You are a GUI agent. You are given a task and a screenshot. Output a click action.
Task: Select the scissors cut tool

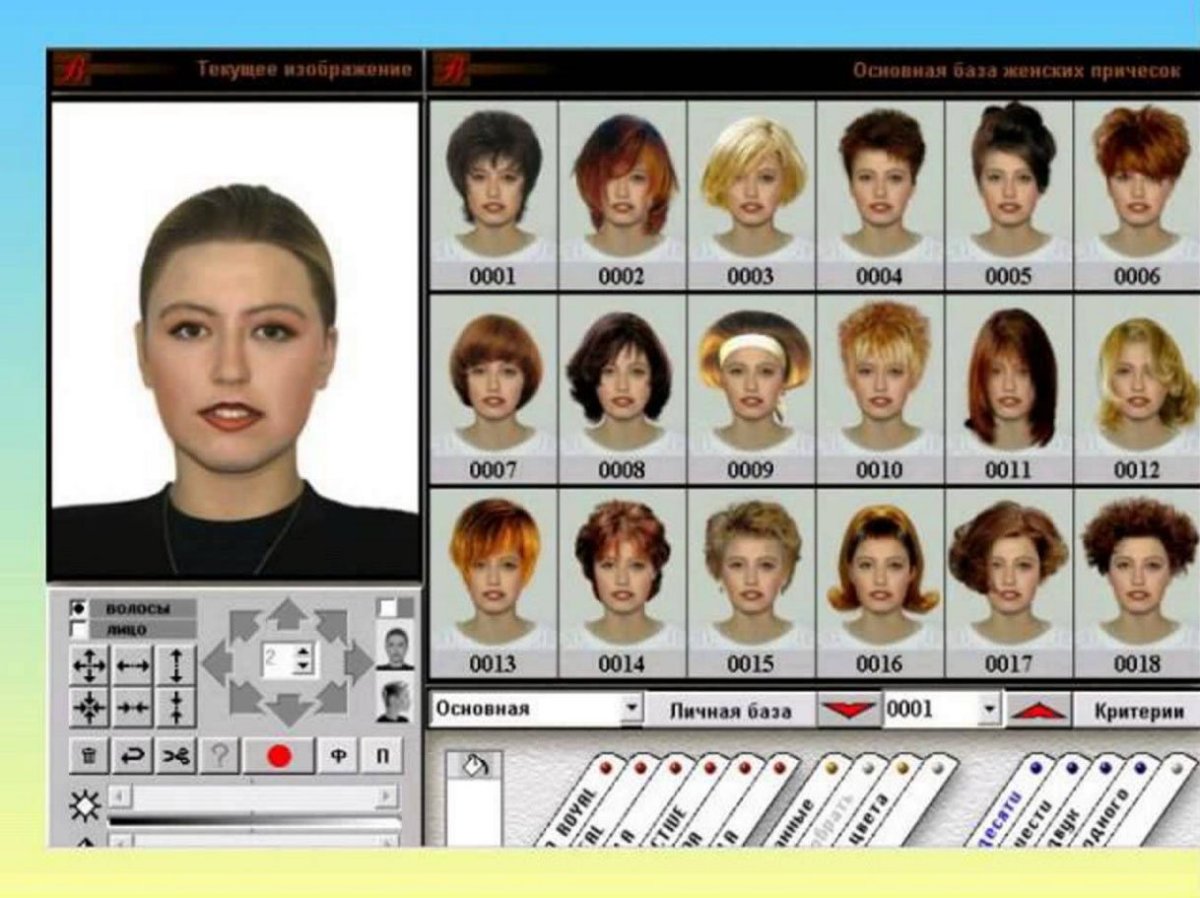click(x=176, y=757)
